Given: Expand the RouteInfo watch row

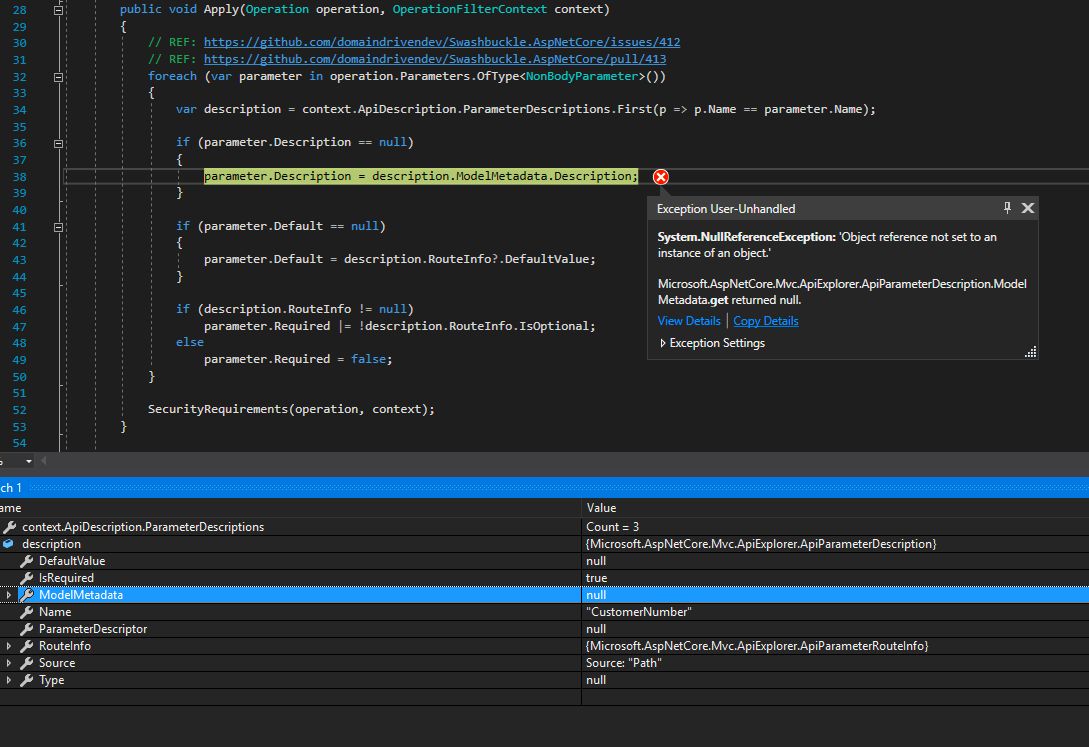Looking at the screenshot, I should [8, 646].
